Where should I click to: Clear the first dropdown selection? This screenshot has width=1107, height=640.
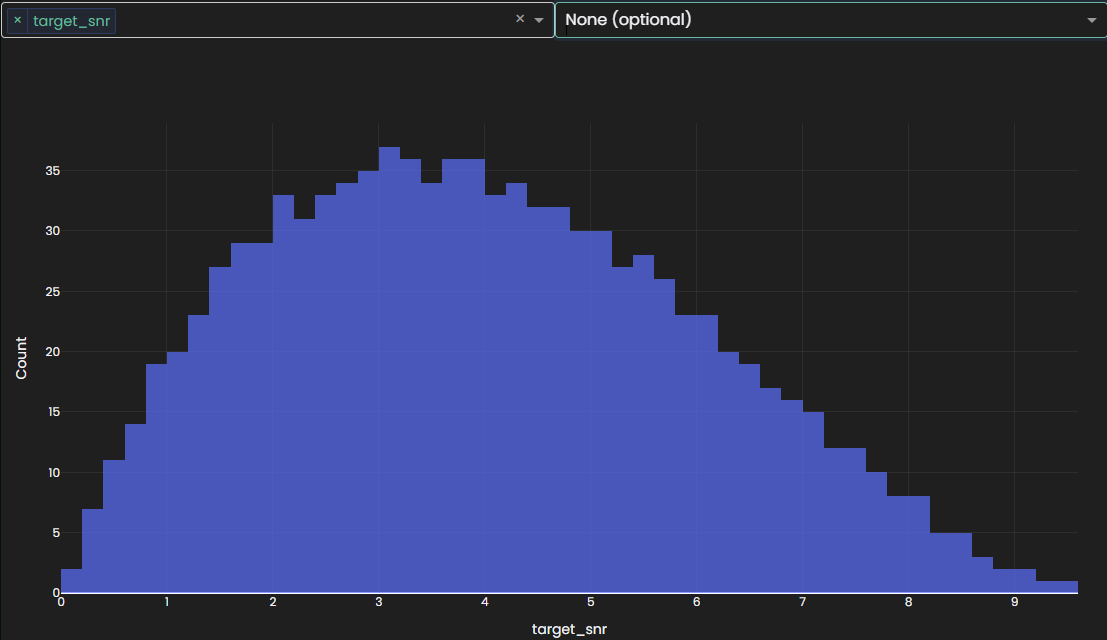pyautogui.click(x=520, y=19)
